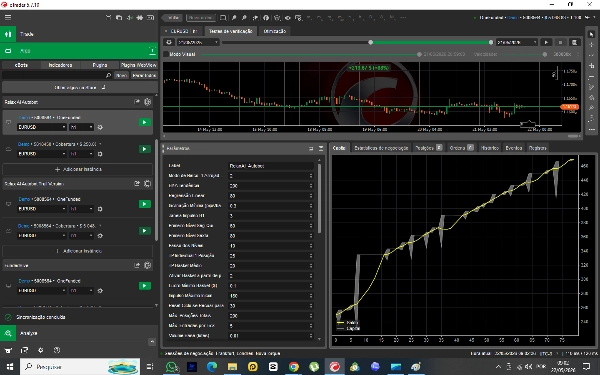Open WhatsApp from the Windows taskbar
Screen dimensions: 600x375
click(x=171, y=367)
